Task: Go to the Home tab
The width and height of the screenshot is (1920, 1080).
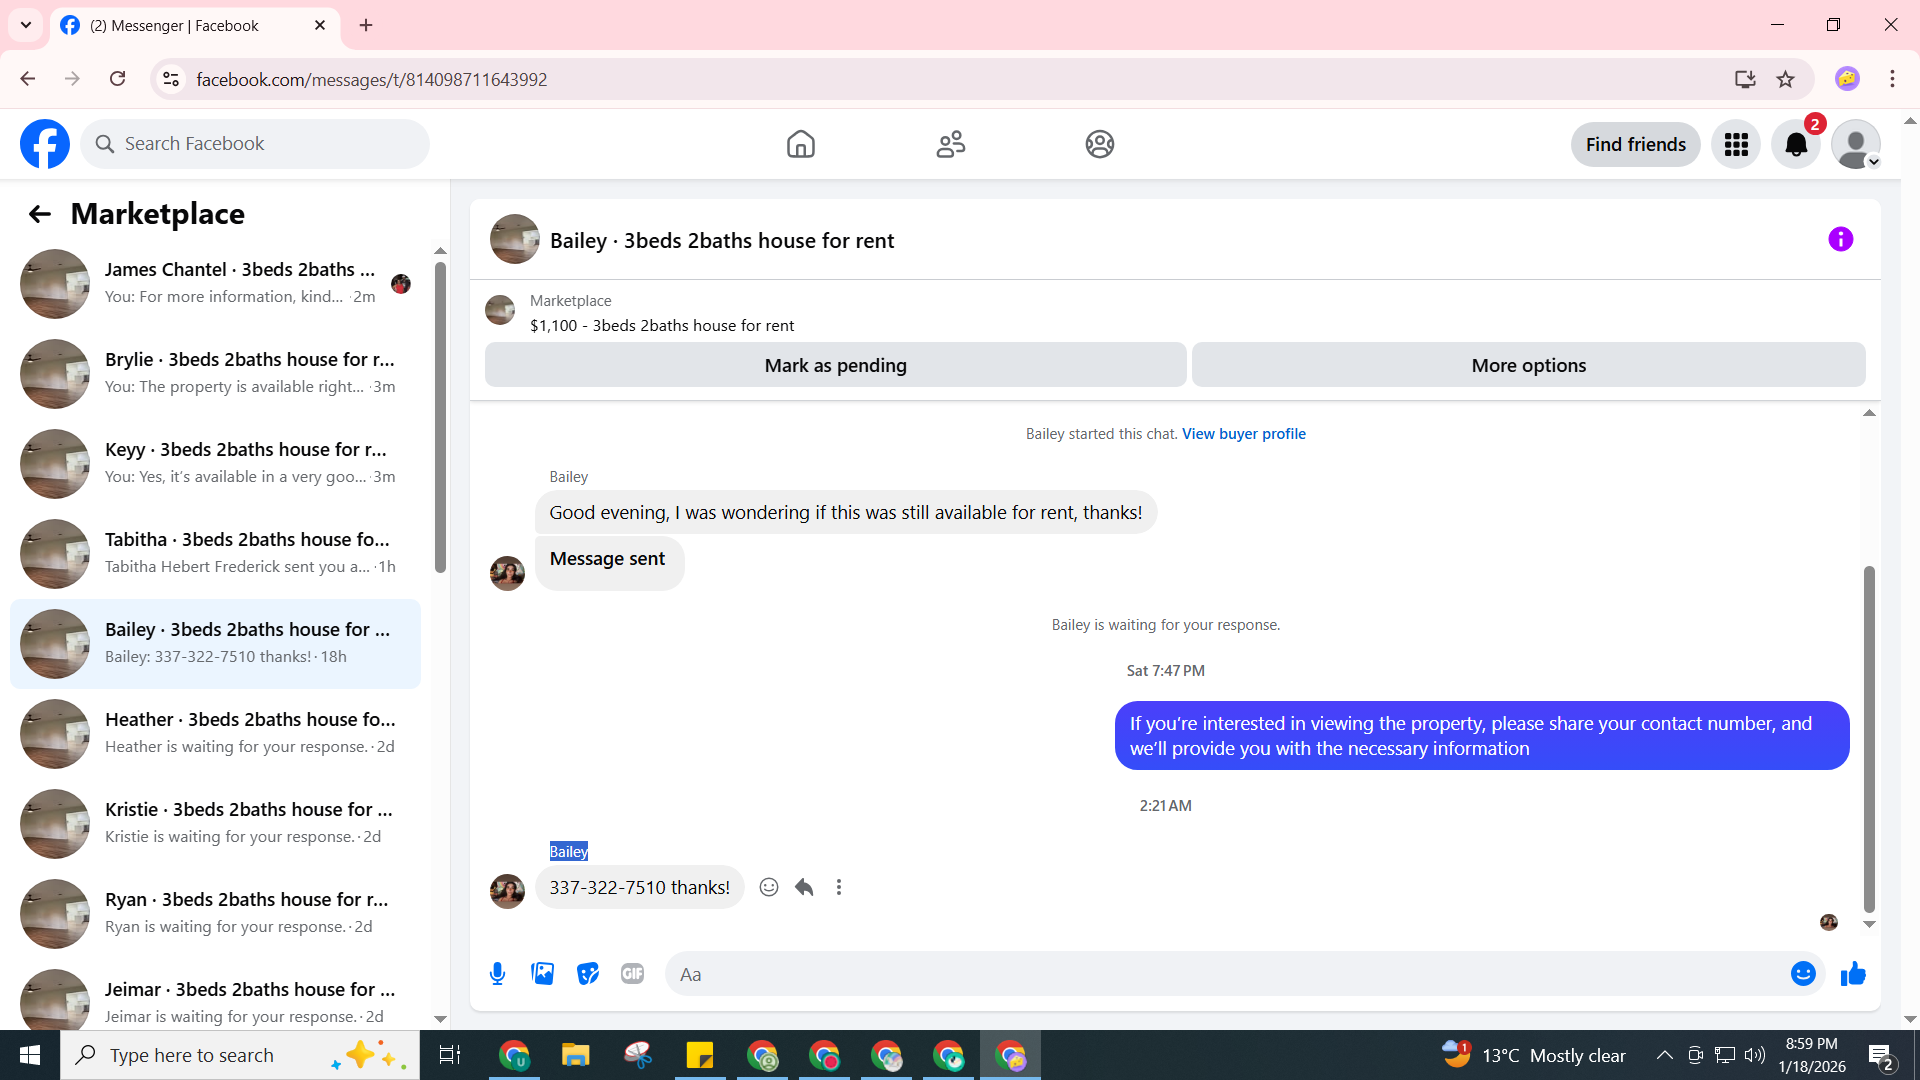Action: [x=800, y=145]
